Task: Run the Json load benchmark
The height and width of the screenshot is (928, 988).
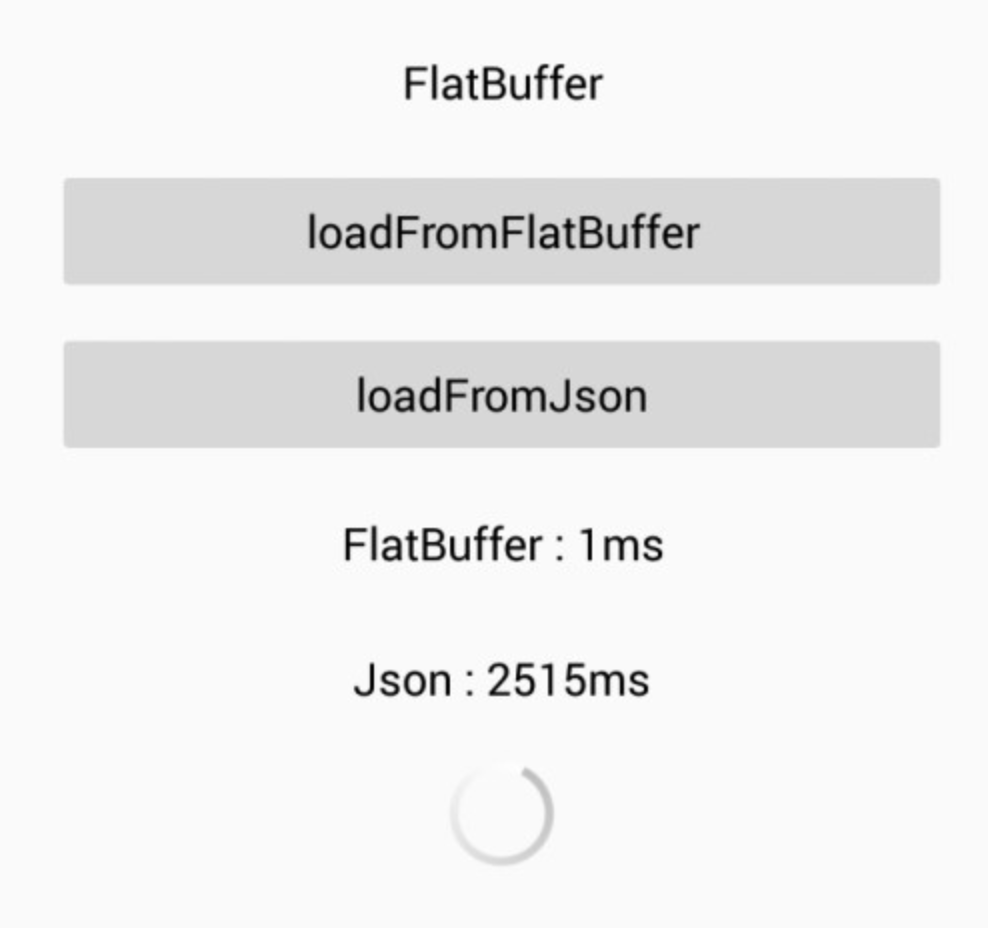Action: pyautogui.click(x=502, y=394)
